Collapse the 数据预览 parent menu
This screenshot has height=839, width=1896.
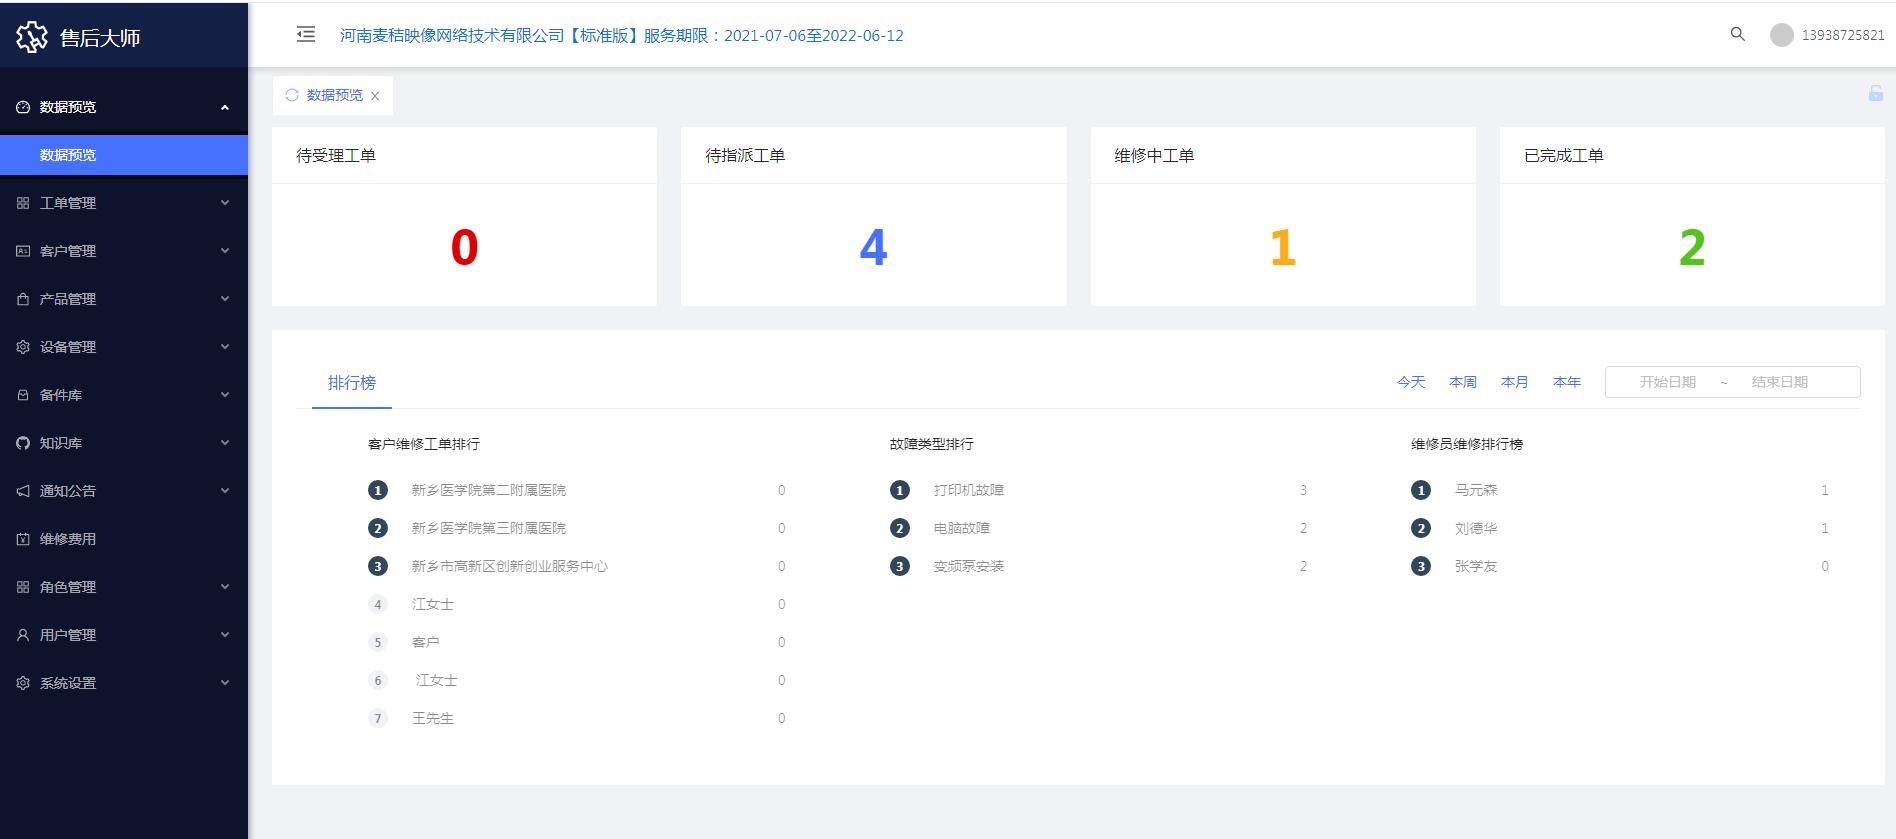coord(224,107)
